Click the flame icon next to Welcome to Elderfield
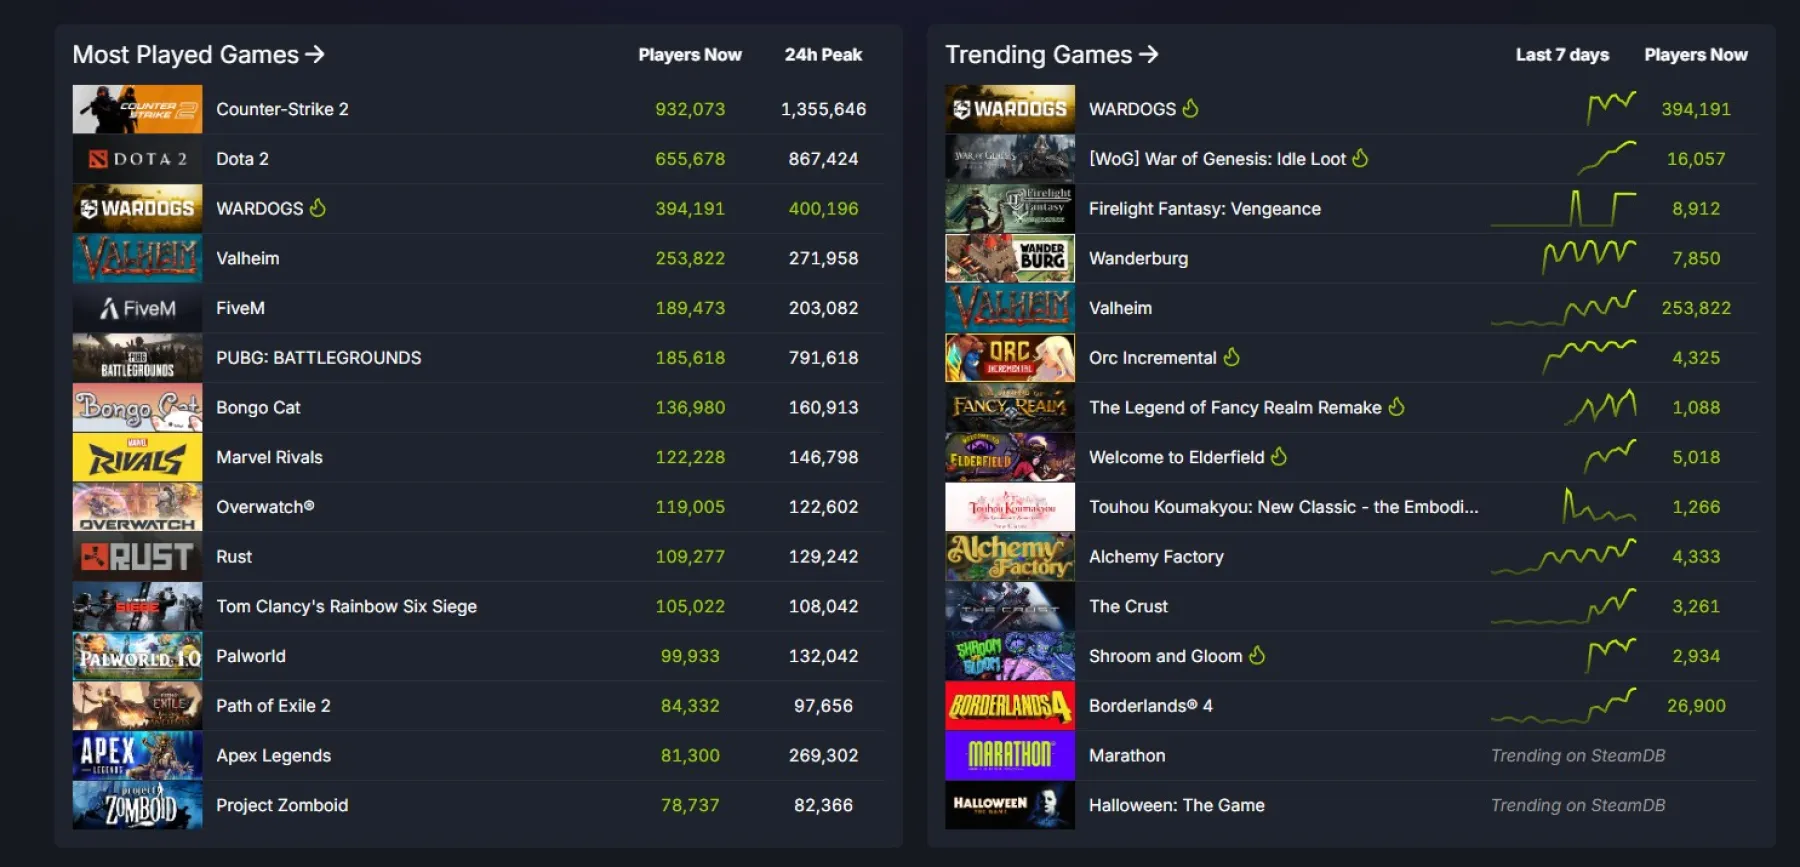Screen dimensions: 1800x867 point(1279,457)
